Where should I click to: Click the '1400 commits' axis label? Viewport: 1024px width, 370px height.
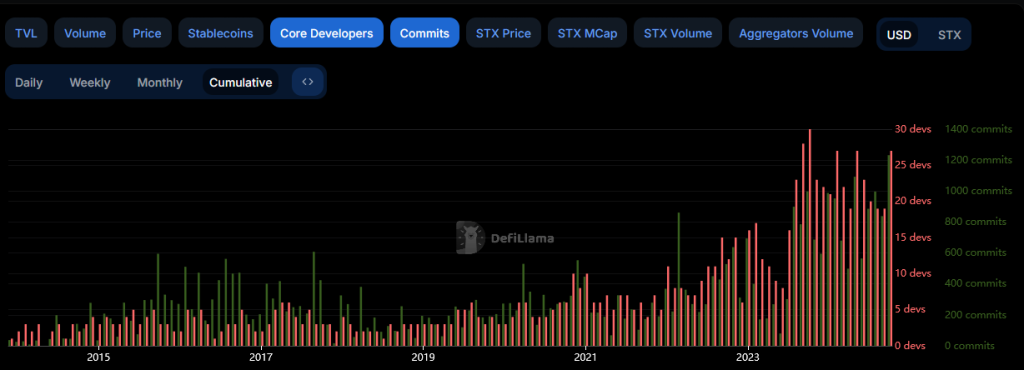coord(978,129)
